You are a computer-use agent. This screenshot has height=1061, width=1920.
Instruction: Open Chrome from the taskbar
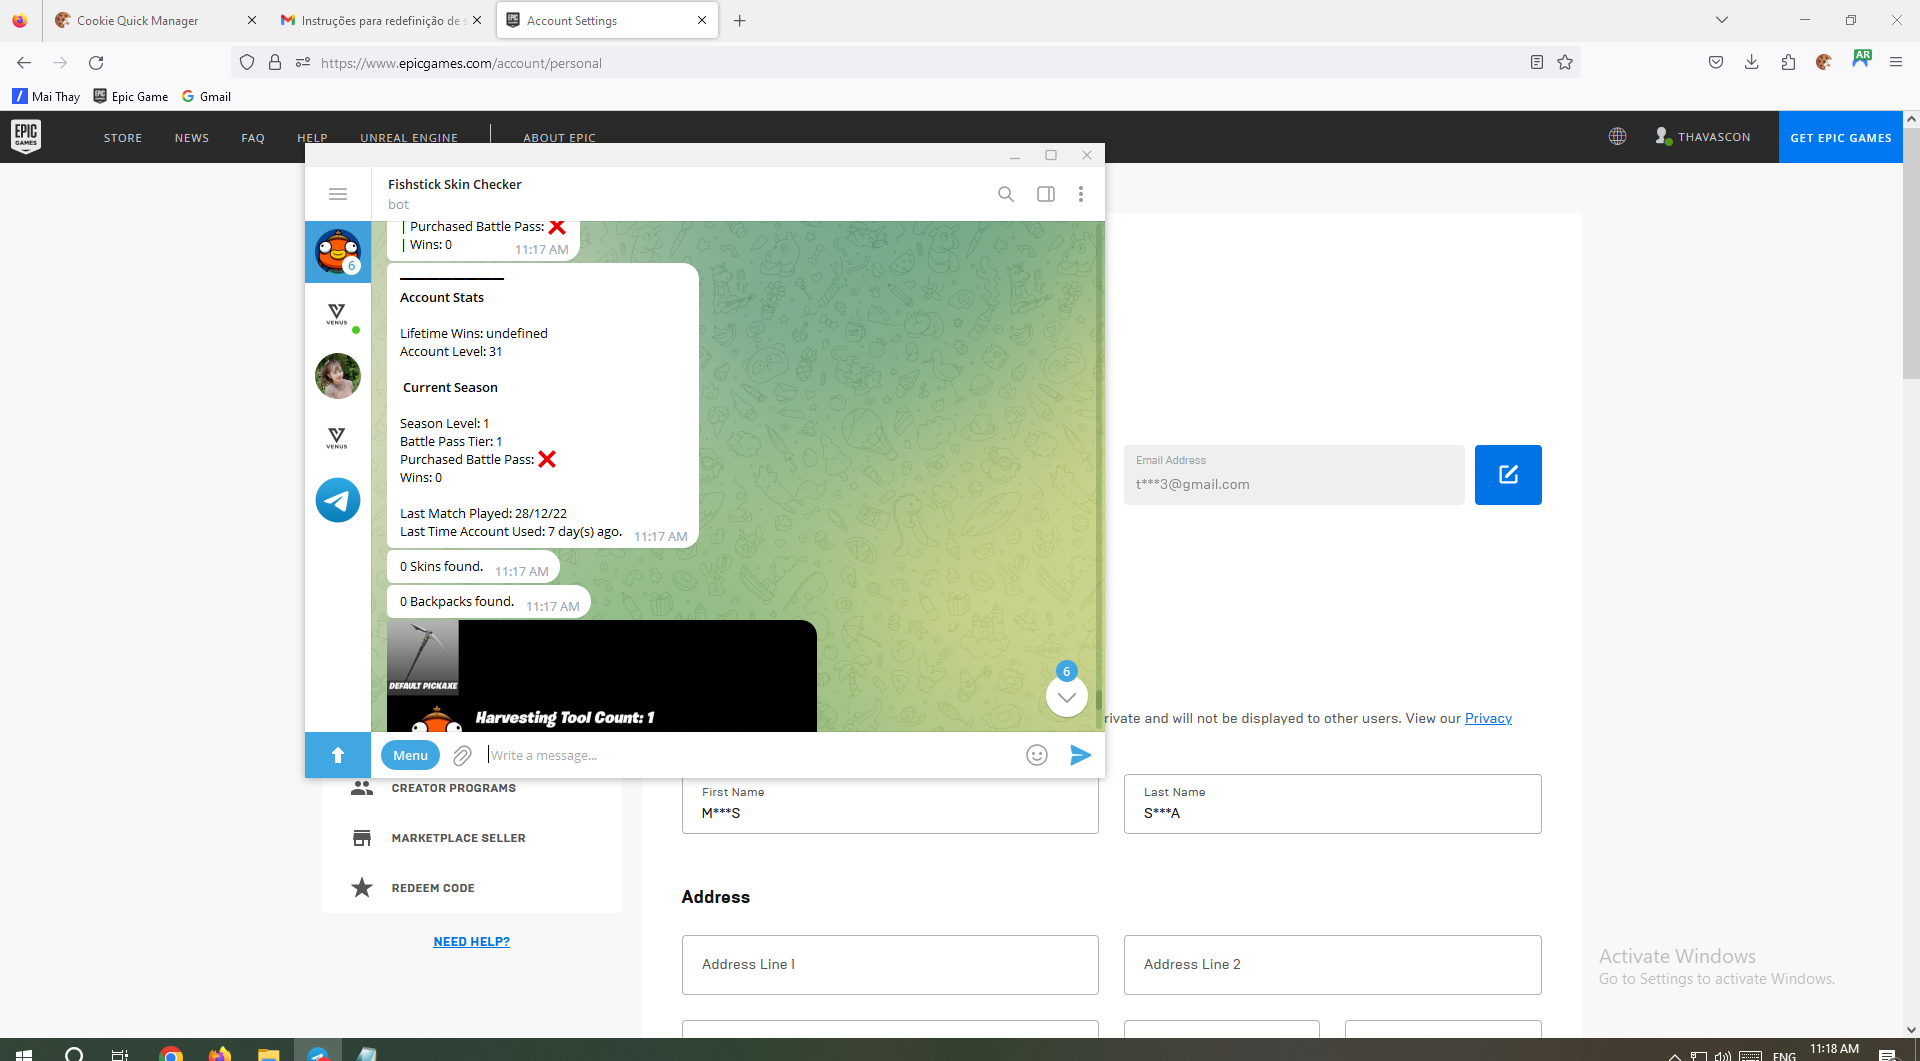(171, 1053)
